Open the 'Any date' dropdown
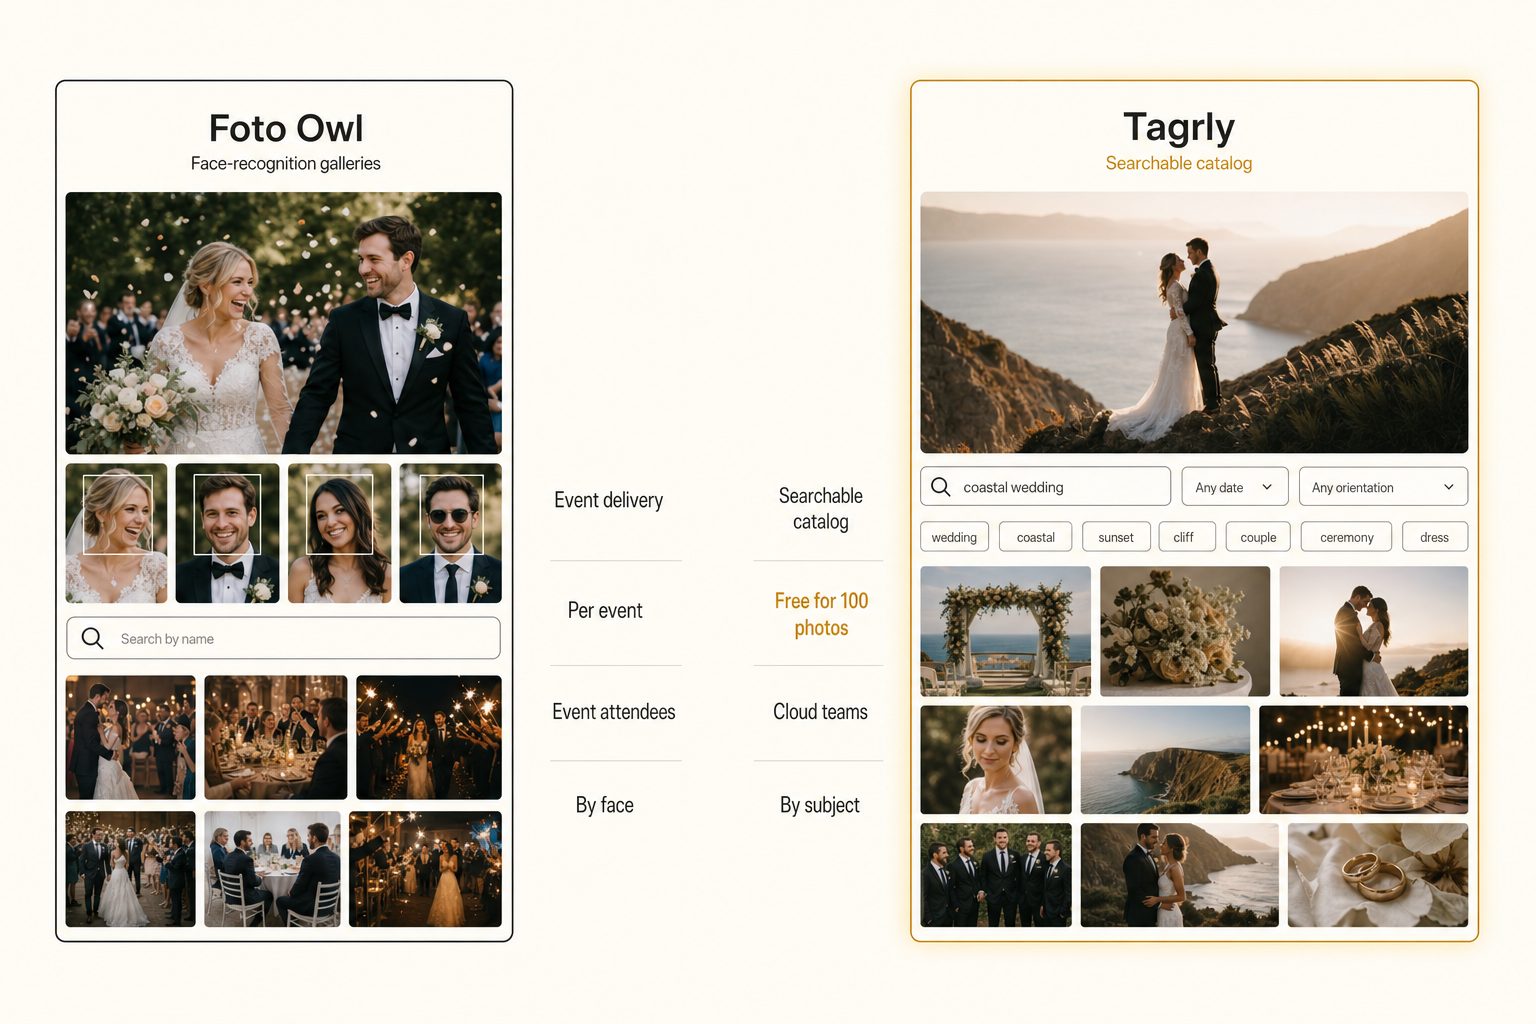 1234,487
